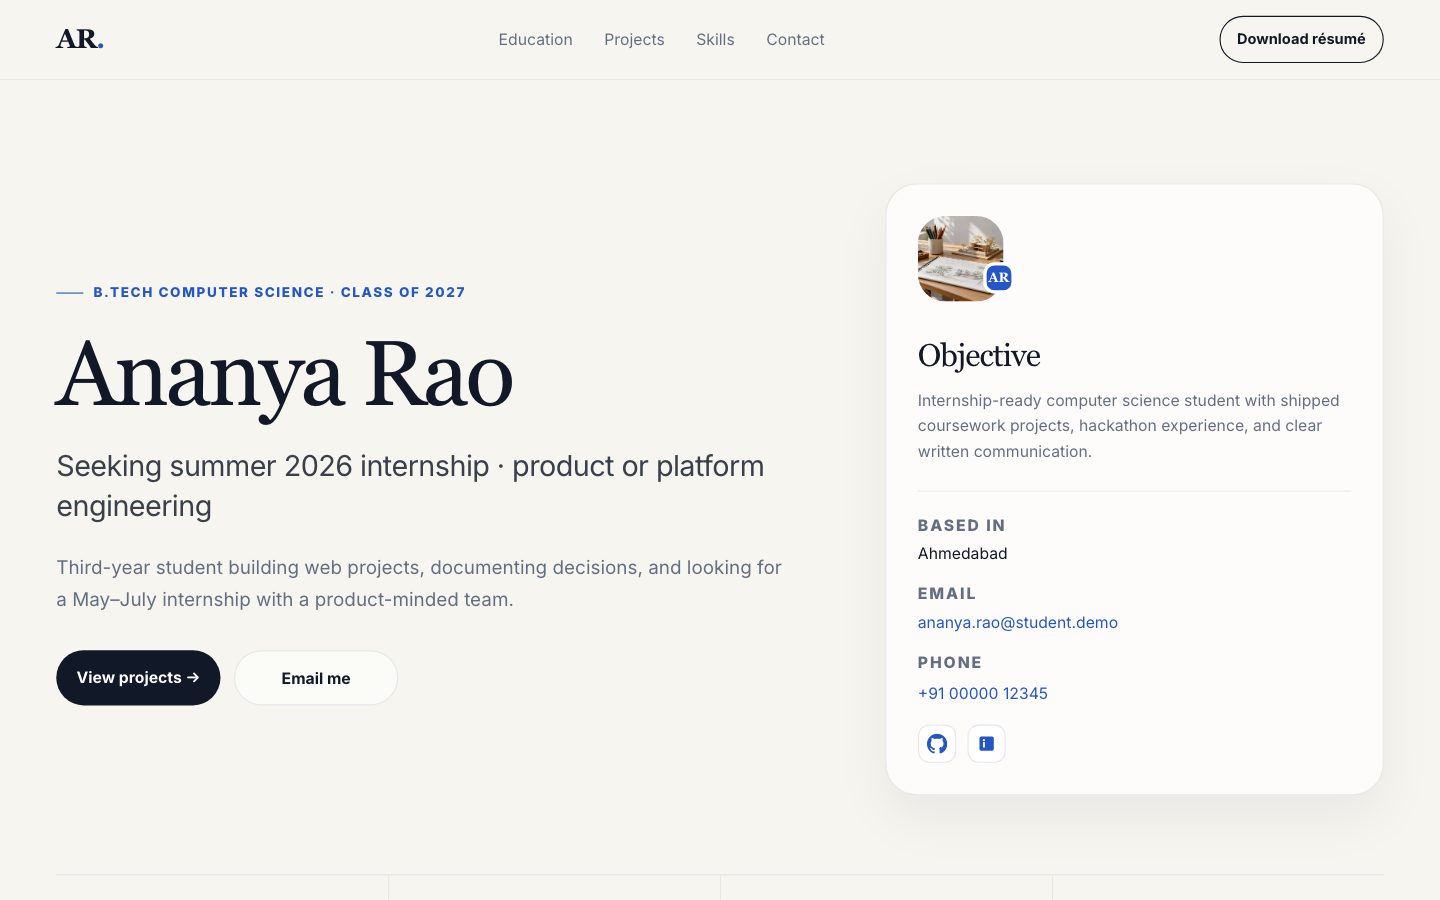Click the Objective card heading
Image resolution: width=1440 pixels, height=900 pixels.
[x=979, y=356]
